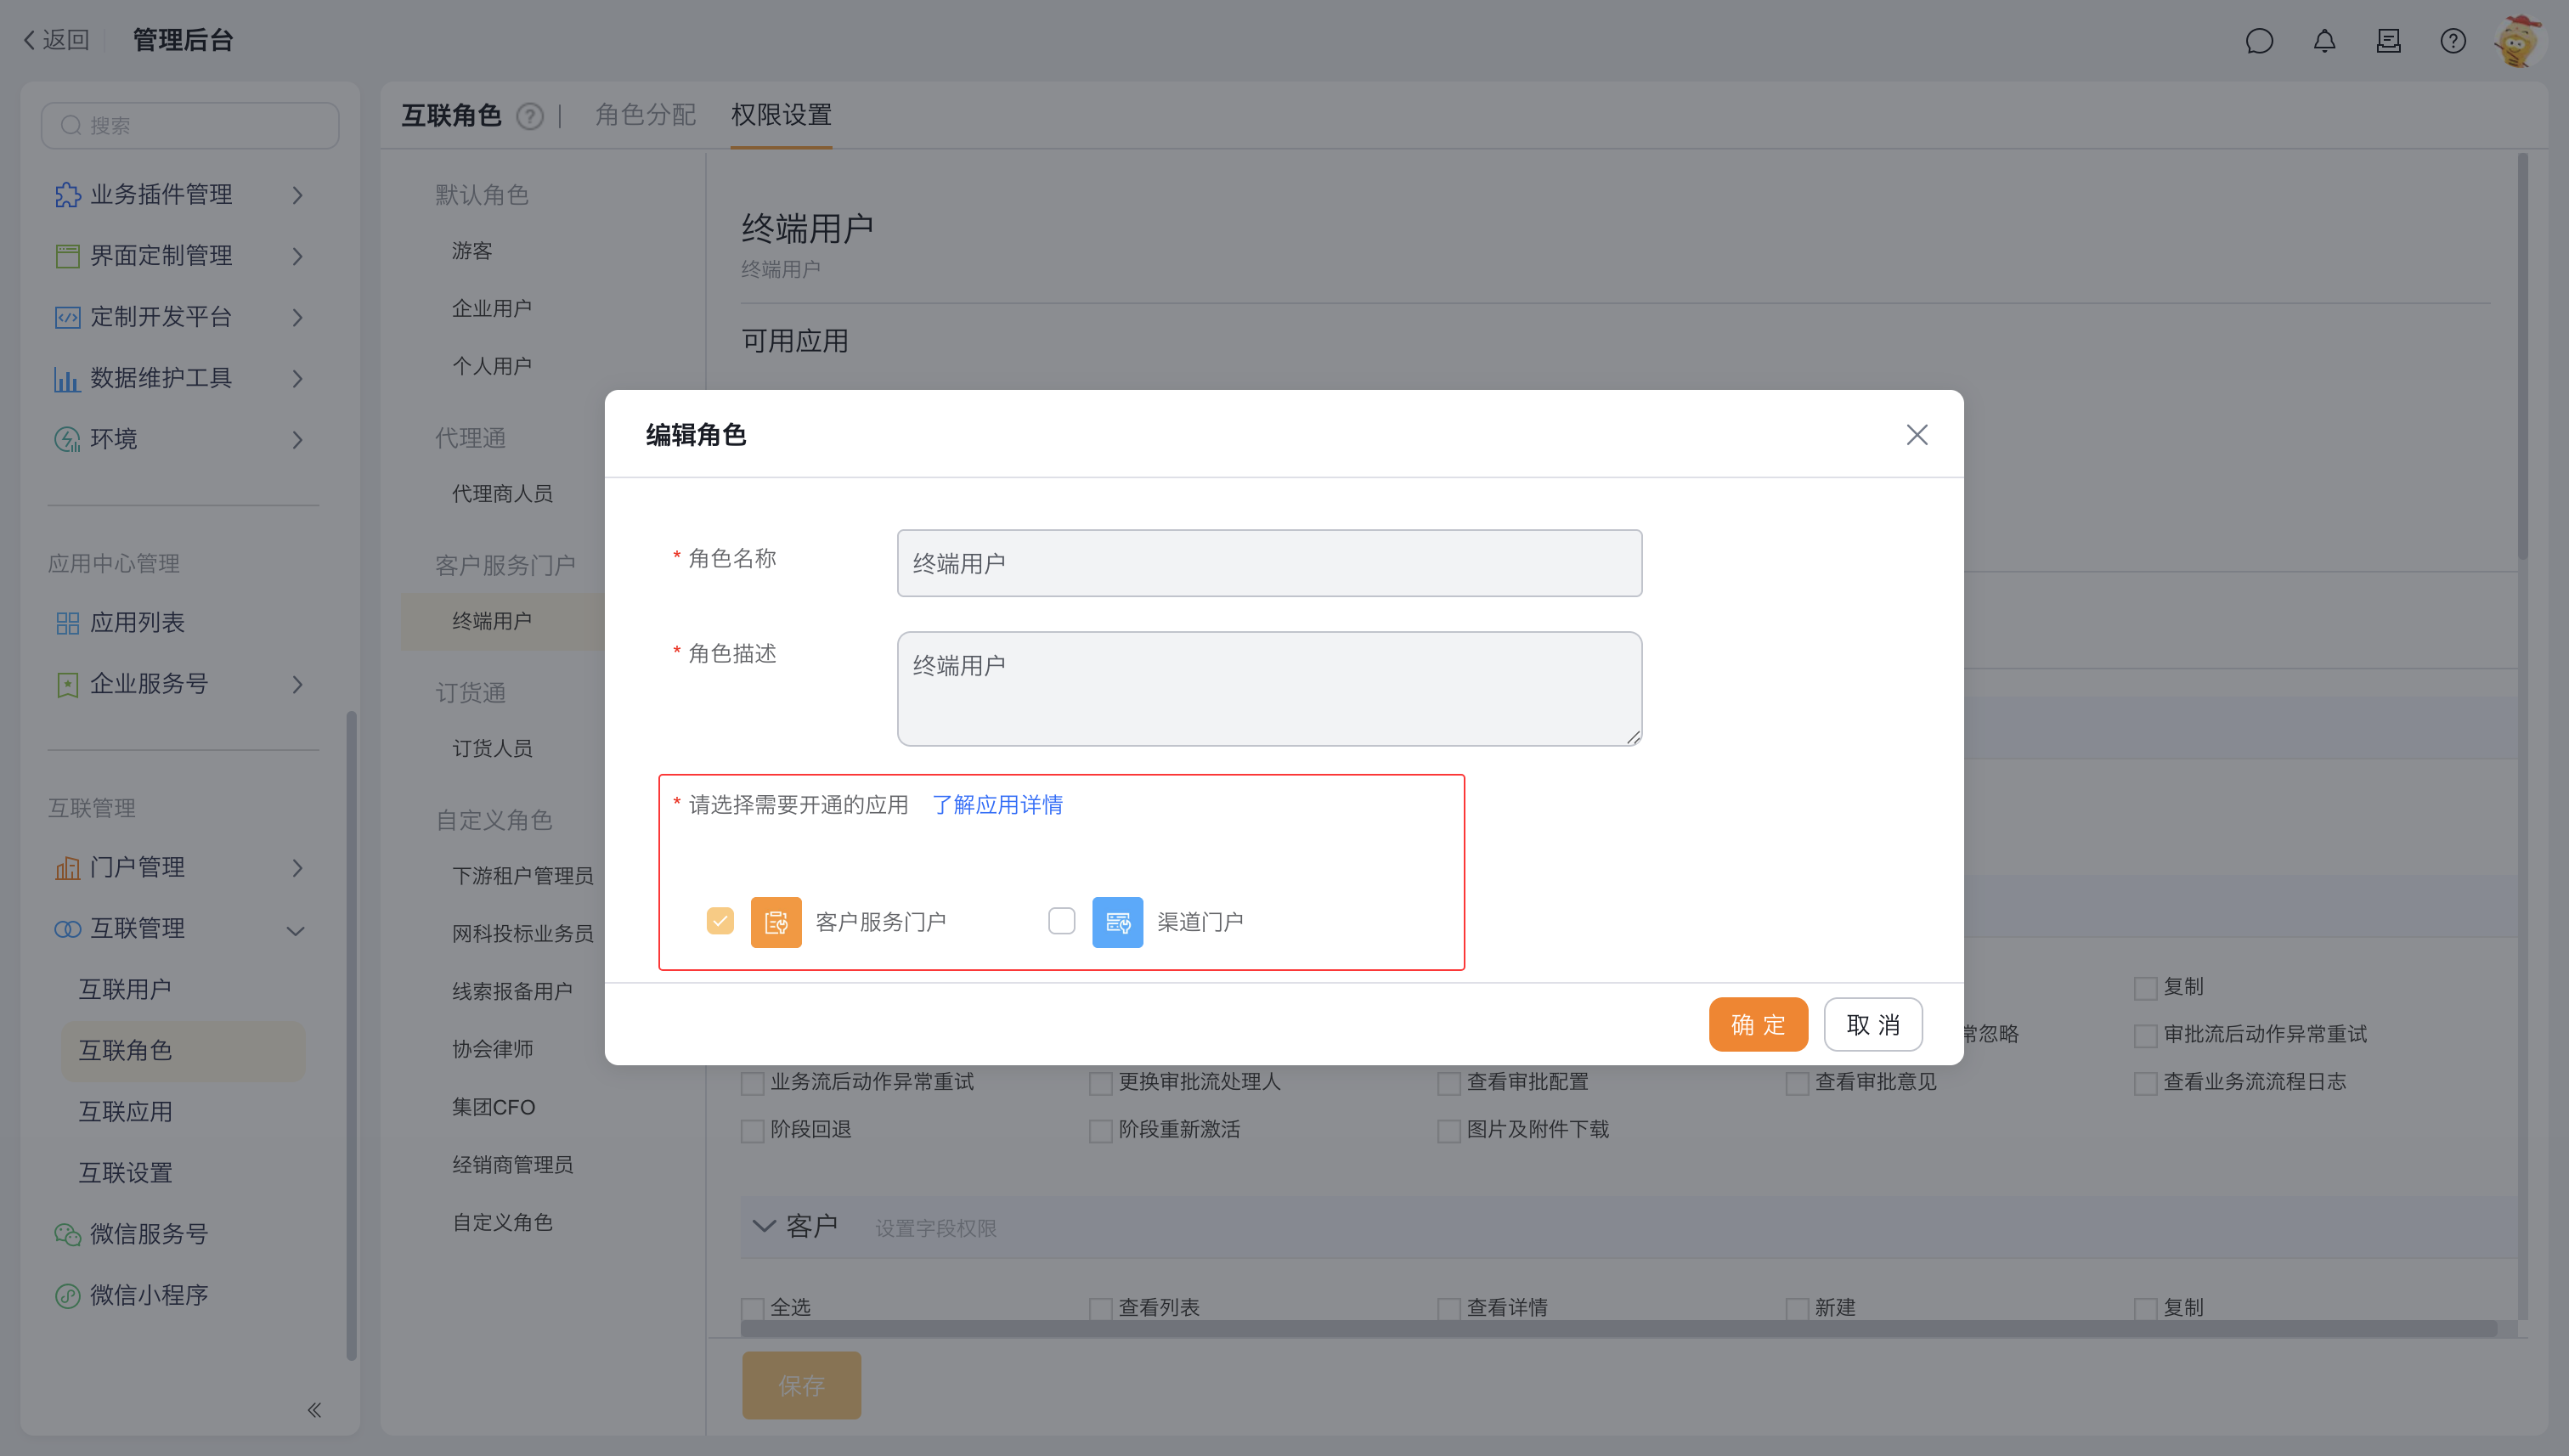
Task: Click the 客户服务门户 orange app icon
Action: [x=775, y=921]
